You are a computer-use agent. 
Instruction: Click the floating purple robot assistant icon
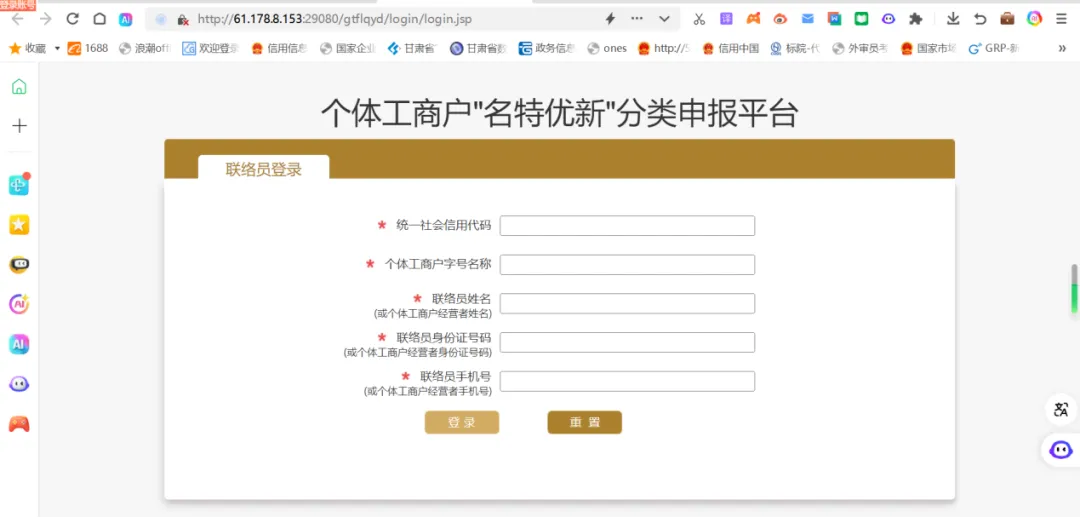(1061, 450)
